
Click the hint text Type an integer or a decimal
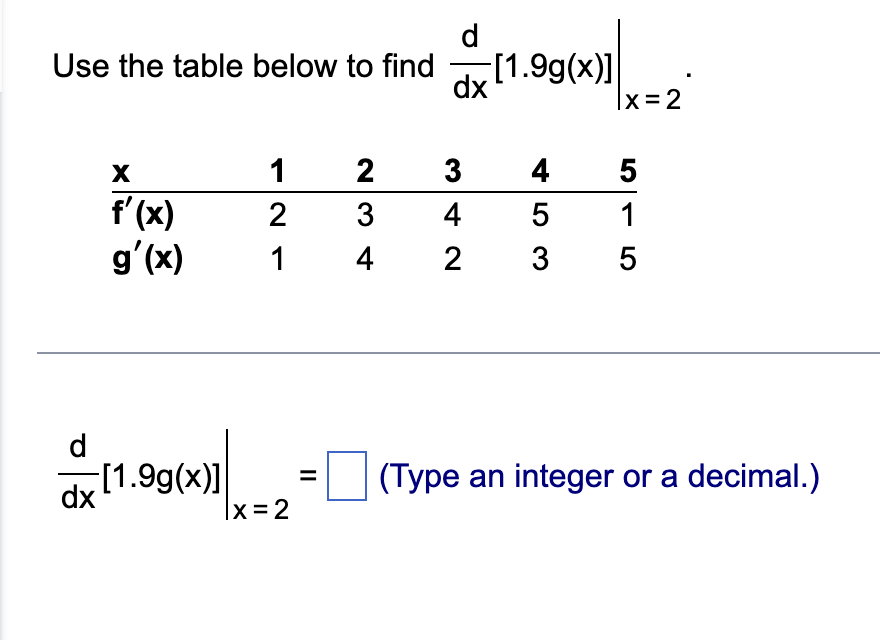coord(596,477)
